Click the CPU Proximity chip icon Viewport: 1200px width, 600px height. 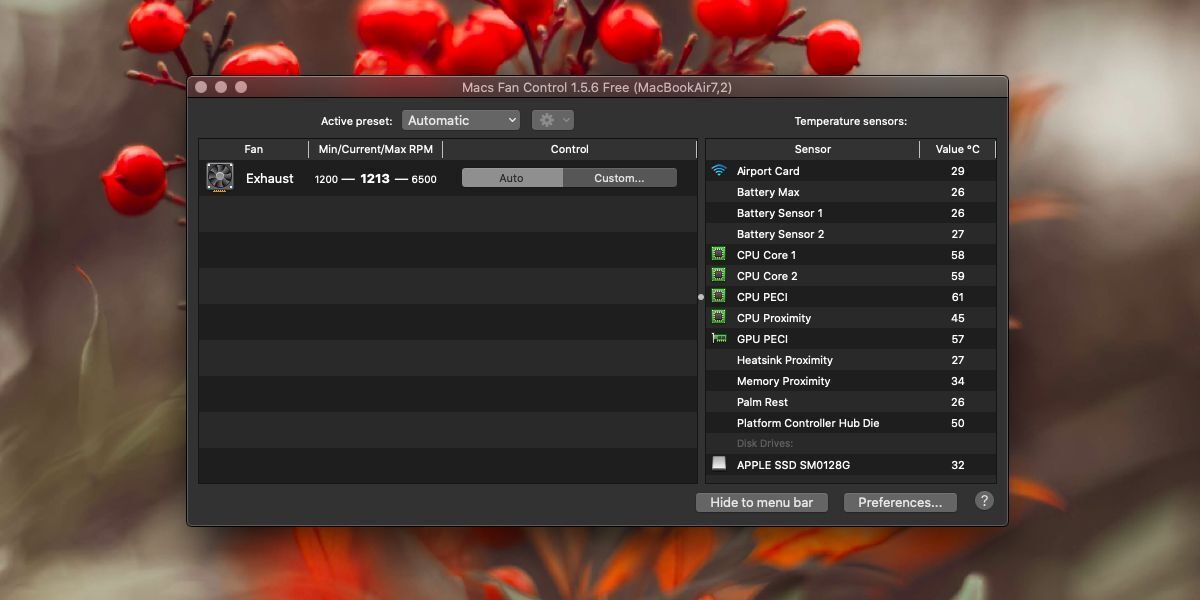point(718,317)
